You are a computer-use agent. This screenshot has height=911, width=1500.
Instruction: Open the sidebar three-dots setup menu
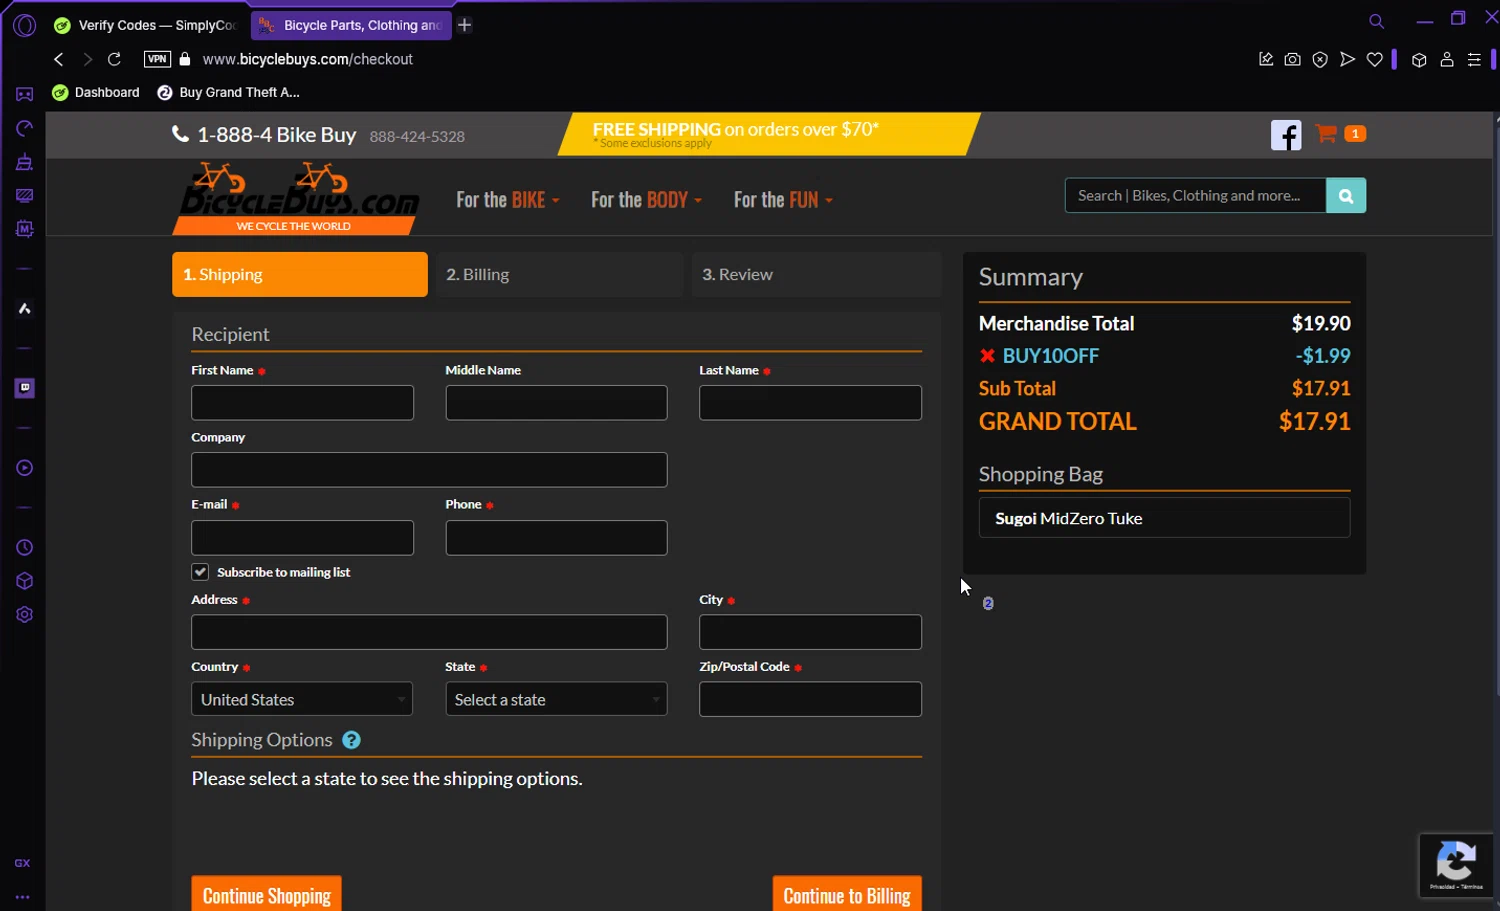(22, 897)
